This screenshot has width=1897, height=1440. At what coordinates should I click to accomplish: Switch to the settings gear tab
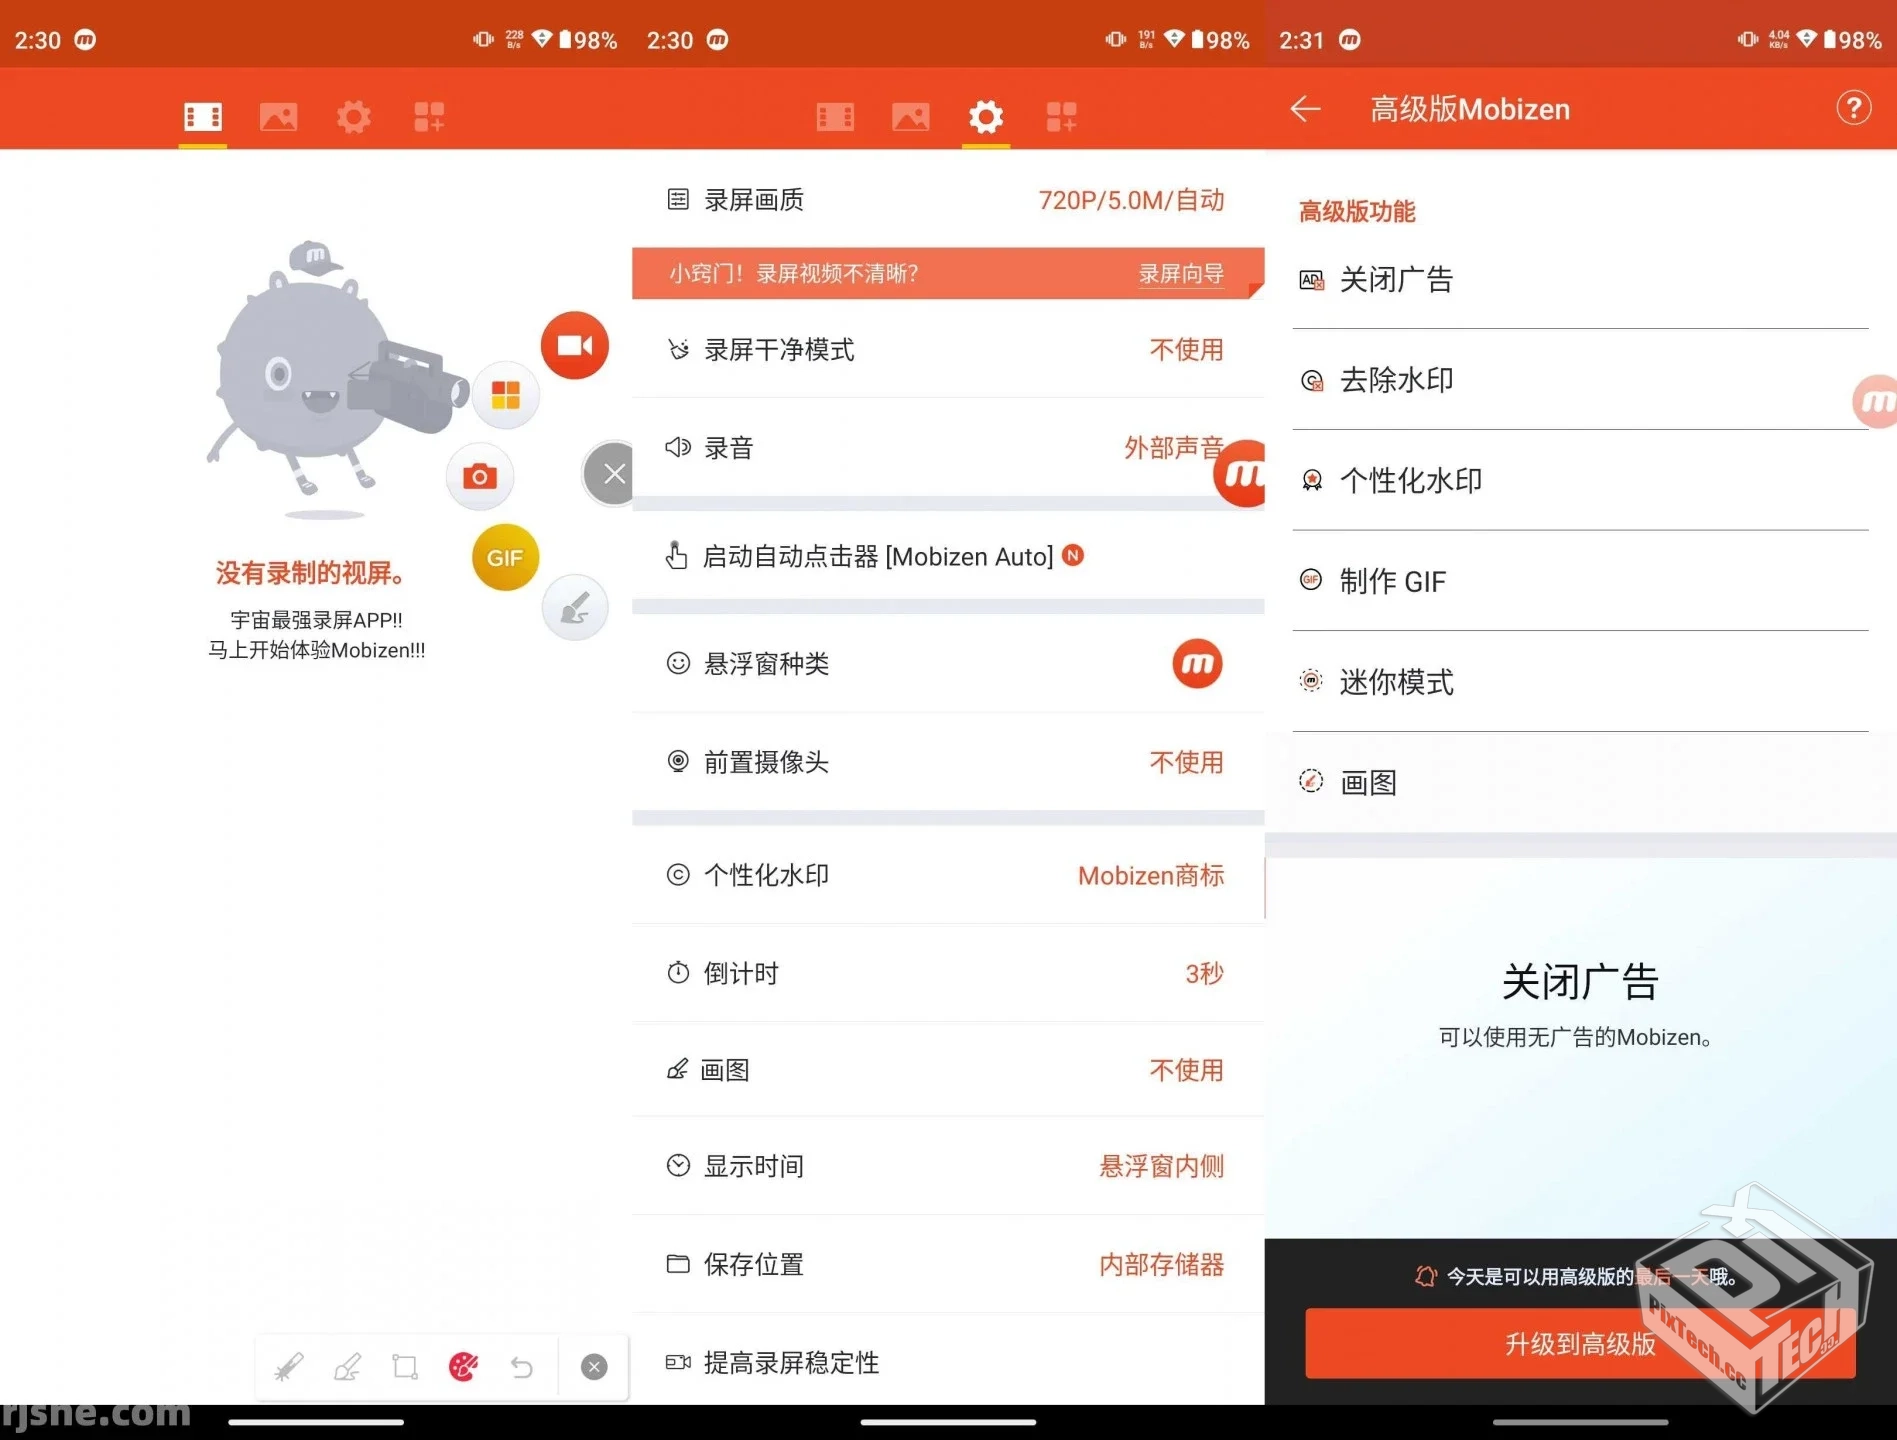point(985,116)
